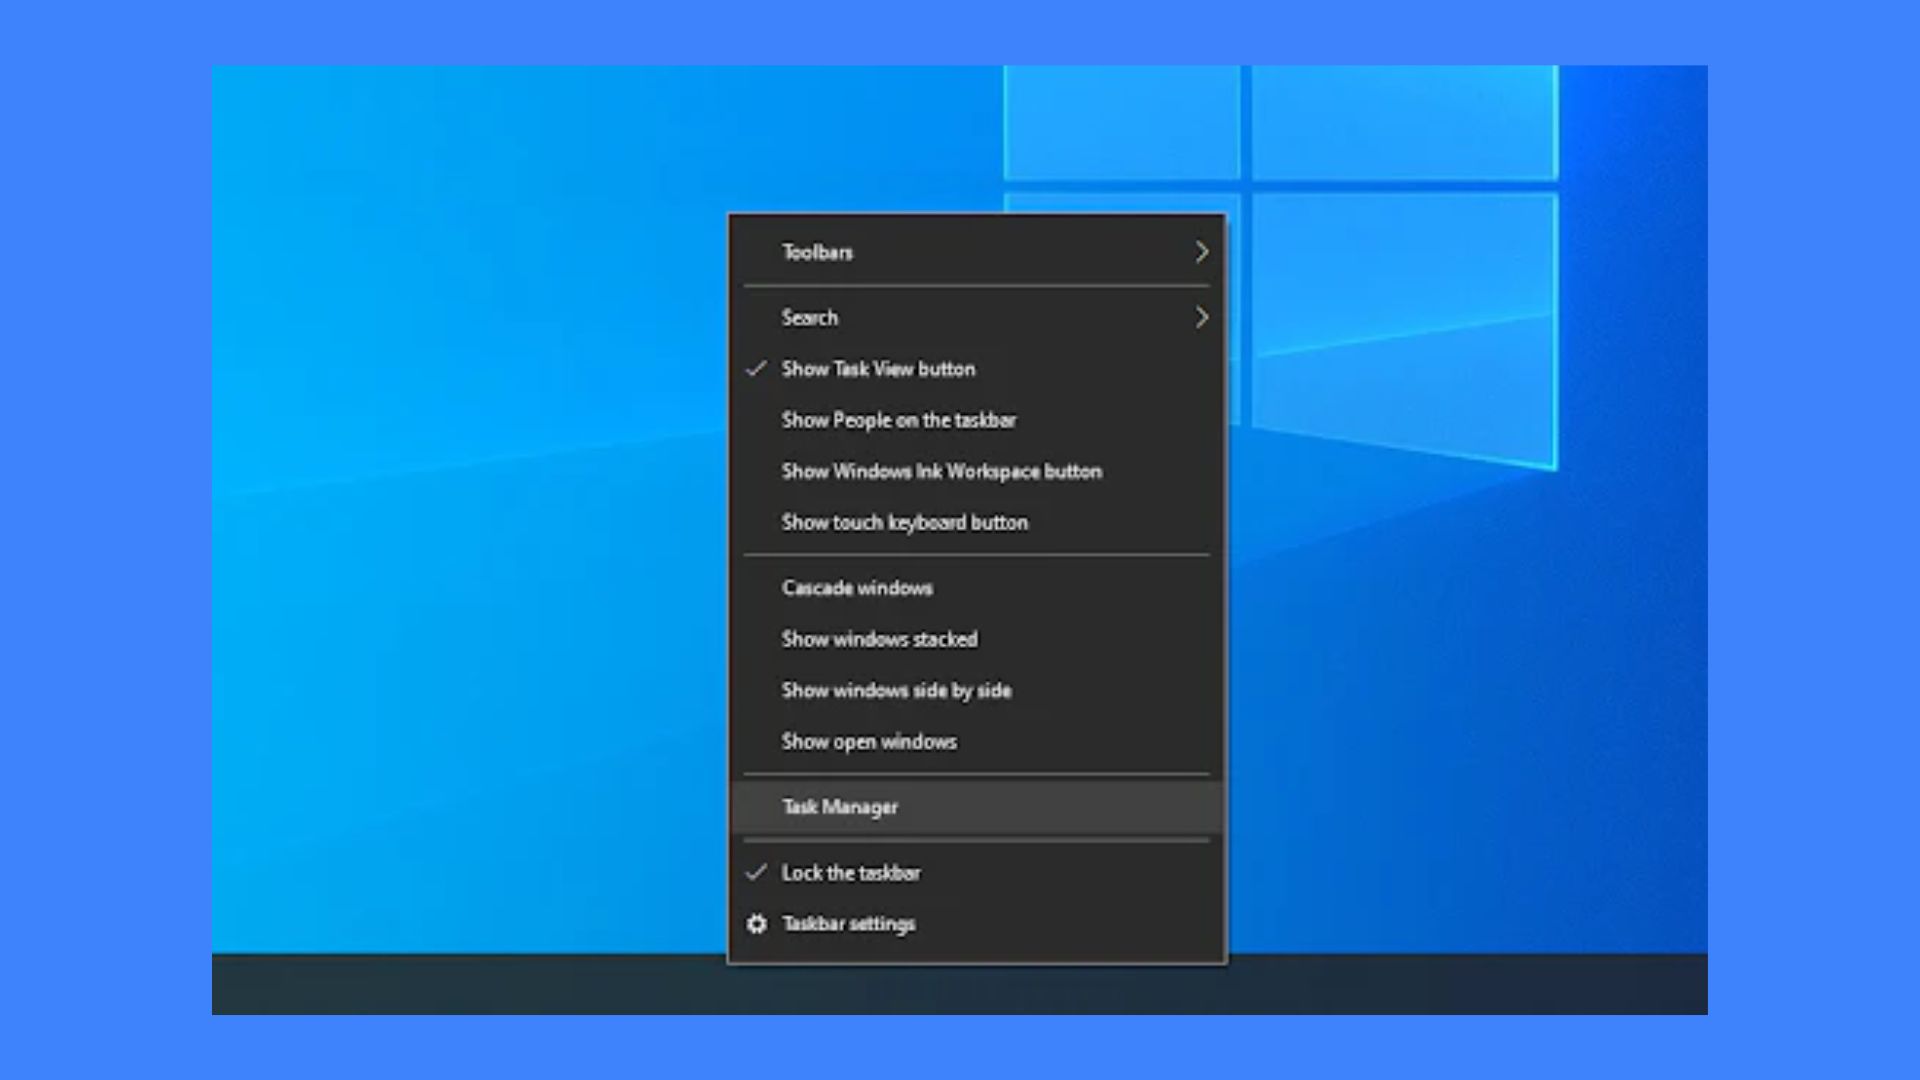Expand the Search submenu chevron
The image size is (1920, 1080).
coord(1201,318)
